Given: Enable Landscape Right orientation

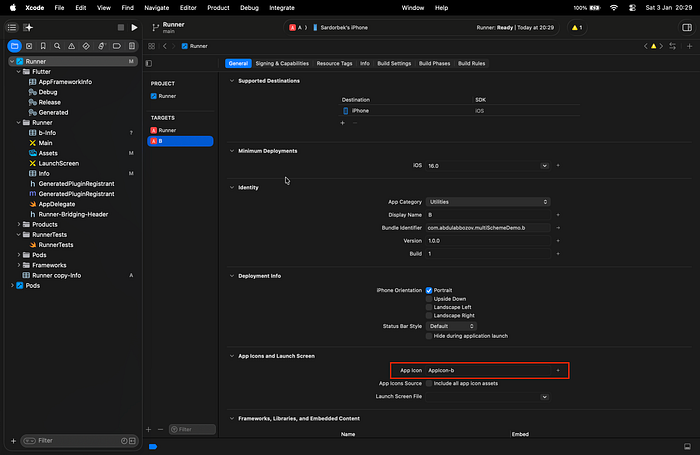Looking at the screenshot, I should [429, 316].
